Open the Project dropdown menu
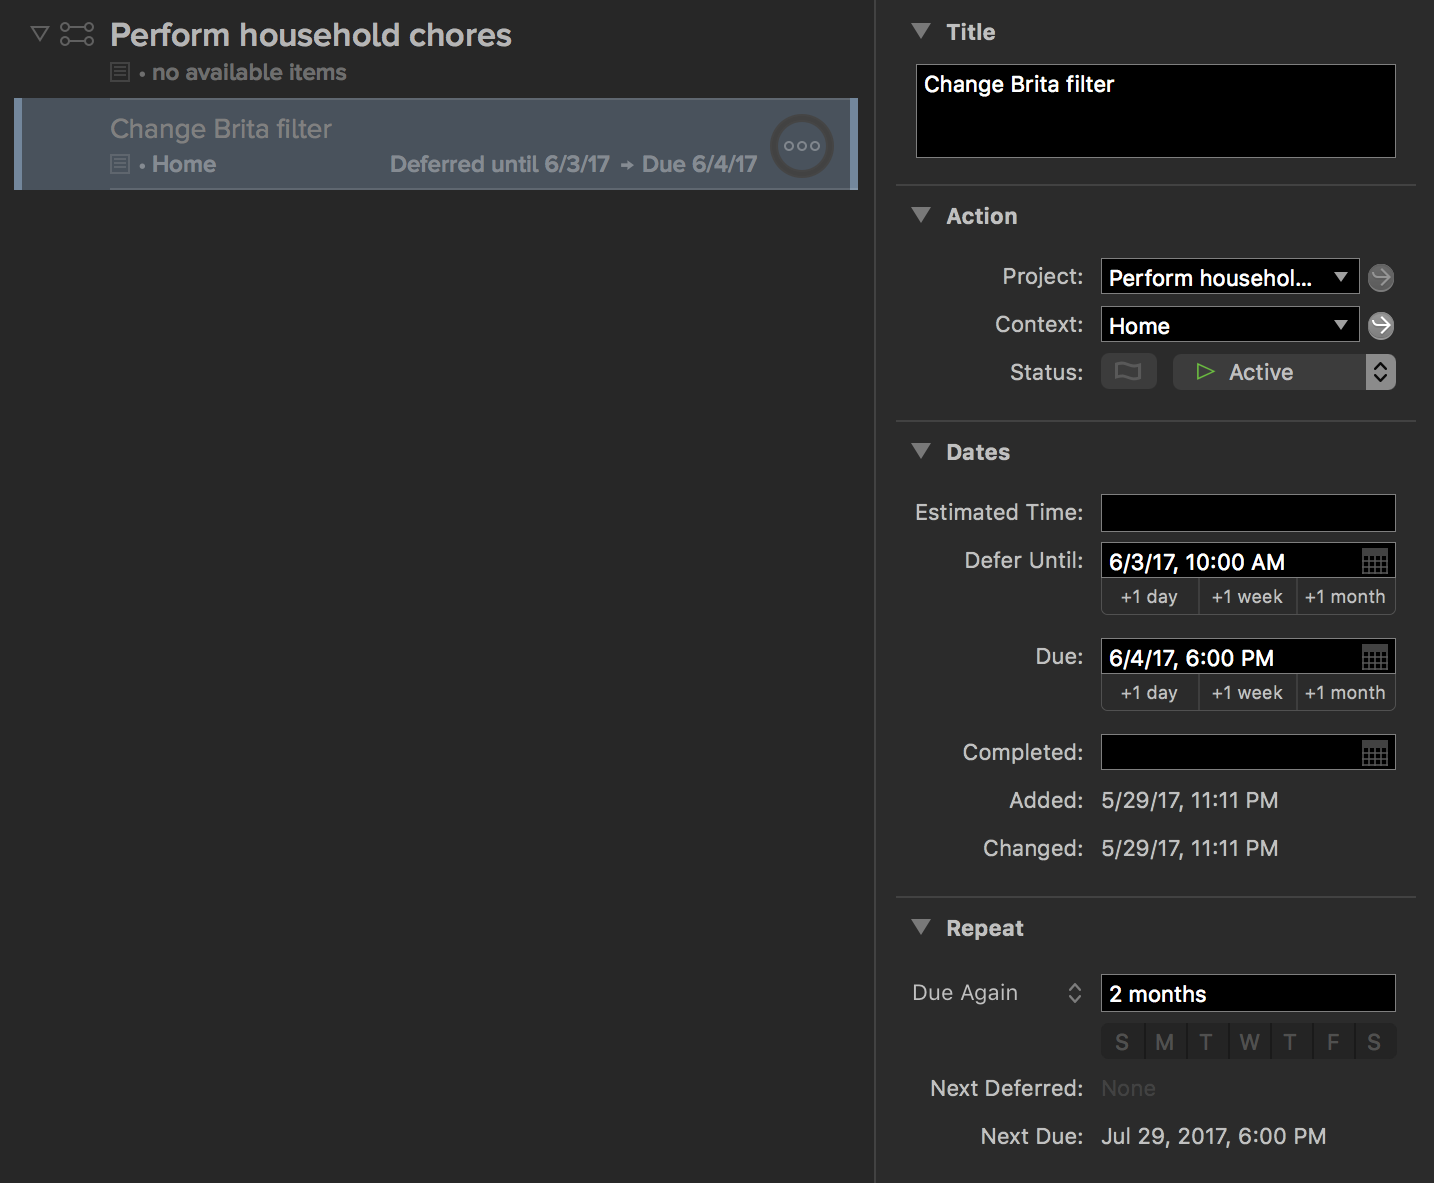This screenshot has height=1183, width=1434. pos(1340,277)
